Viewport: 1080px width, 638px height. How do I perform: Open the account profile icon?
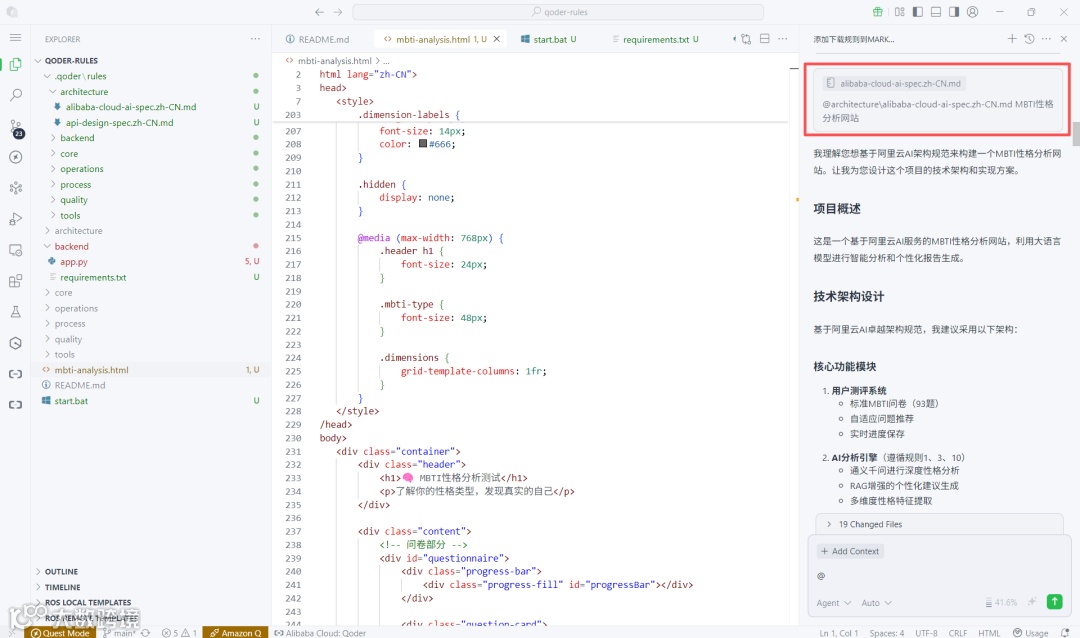(x=973, y=12)
